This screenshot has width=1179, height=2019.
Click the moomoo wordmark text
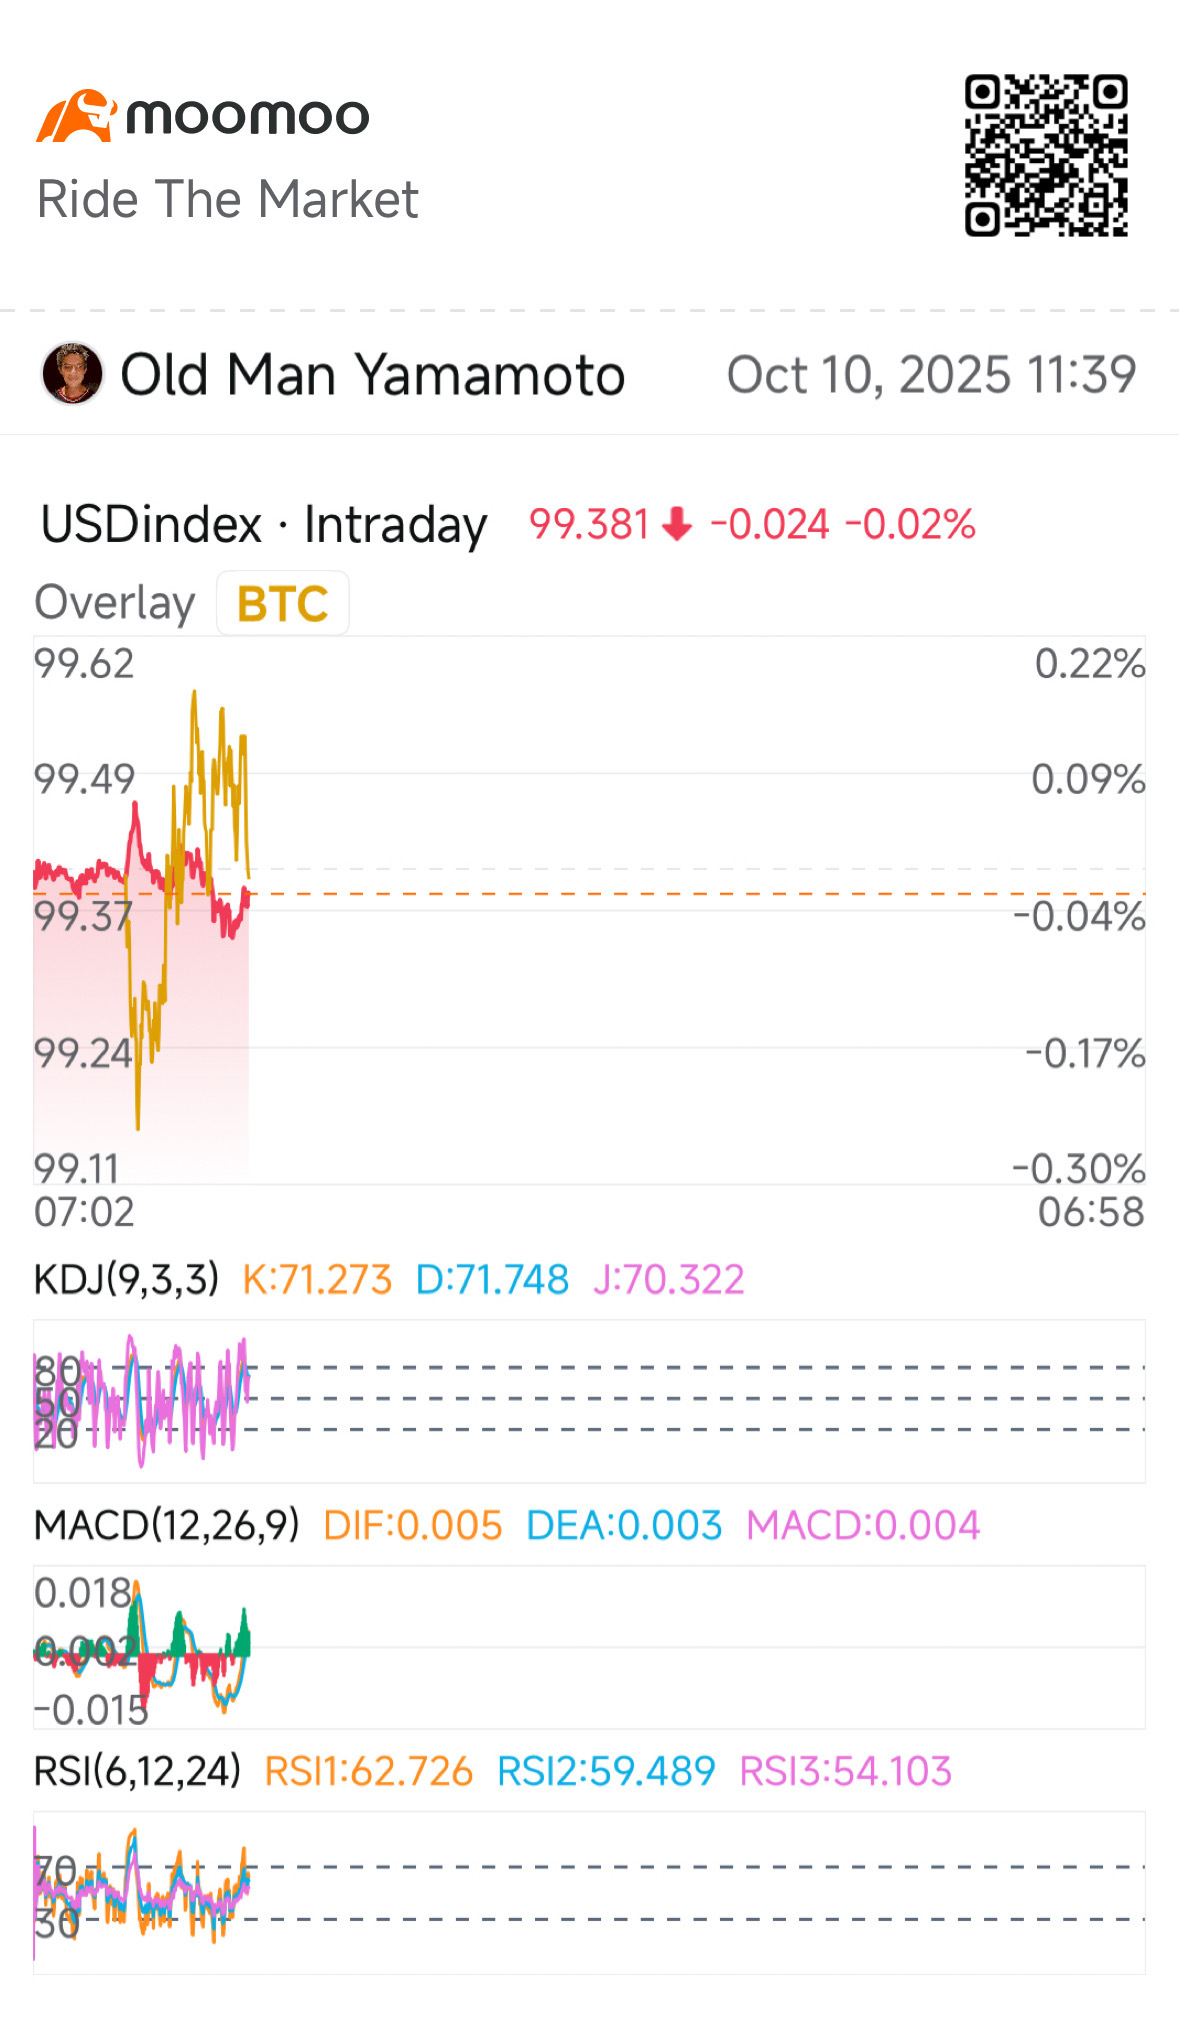[x=248, y=116]
